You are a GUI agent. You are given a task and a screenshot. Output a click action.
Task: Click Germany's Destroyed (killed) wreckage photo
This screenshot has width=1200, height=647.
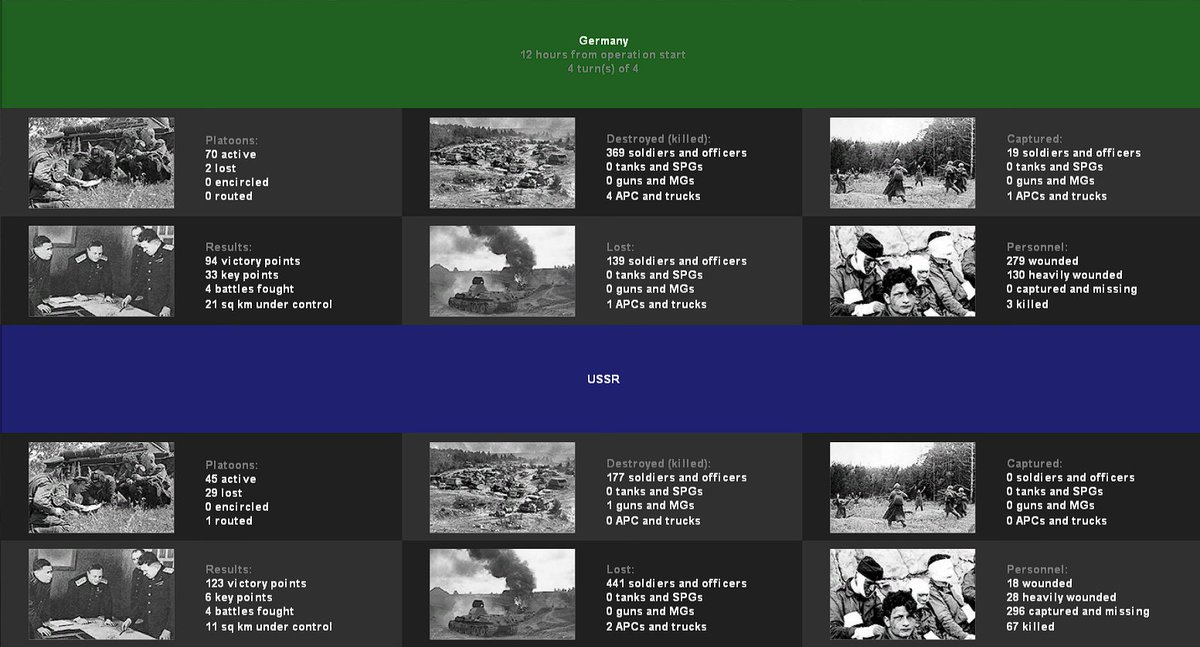tap(502, 163)
